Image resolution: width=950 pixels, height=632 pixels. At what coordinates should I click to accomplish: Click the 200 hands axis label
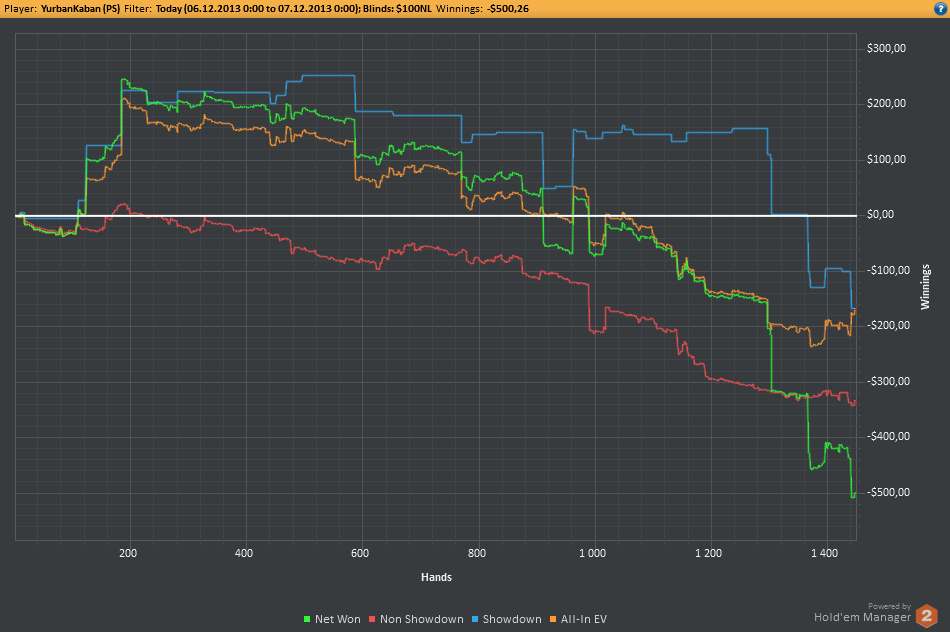point(128,553)
